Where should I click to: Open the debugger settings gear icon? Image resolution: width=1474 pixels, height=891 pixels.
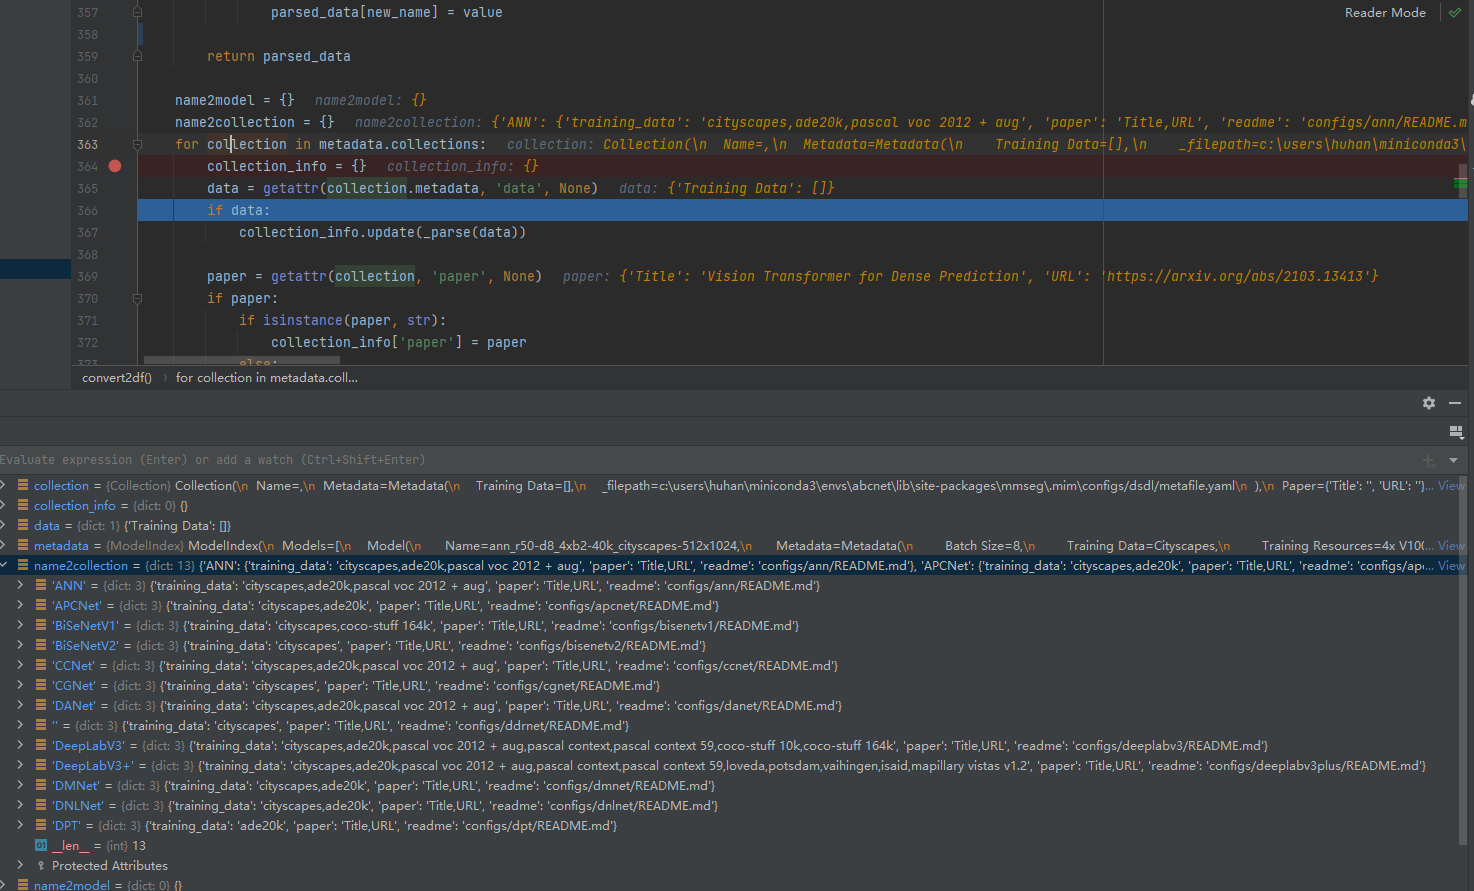click(1429, 402)
